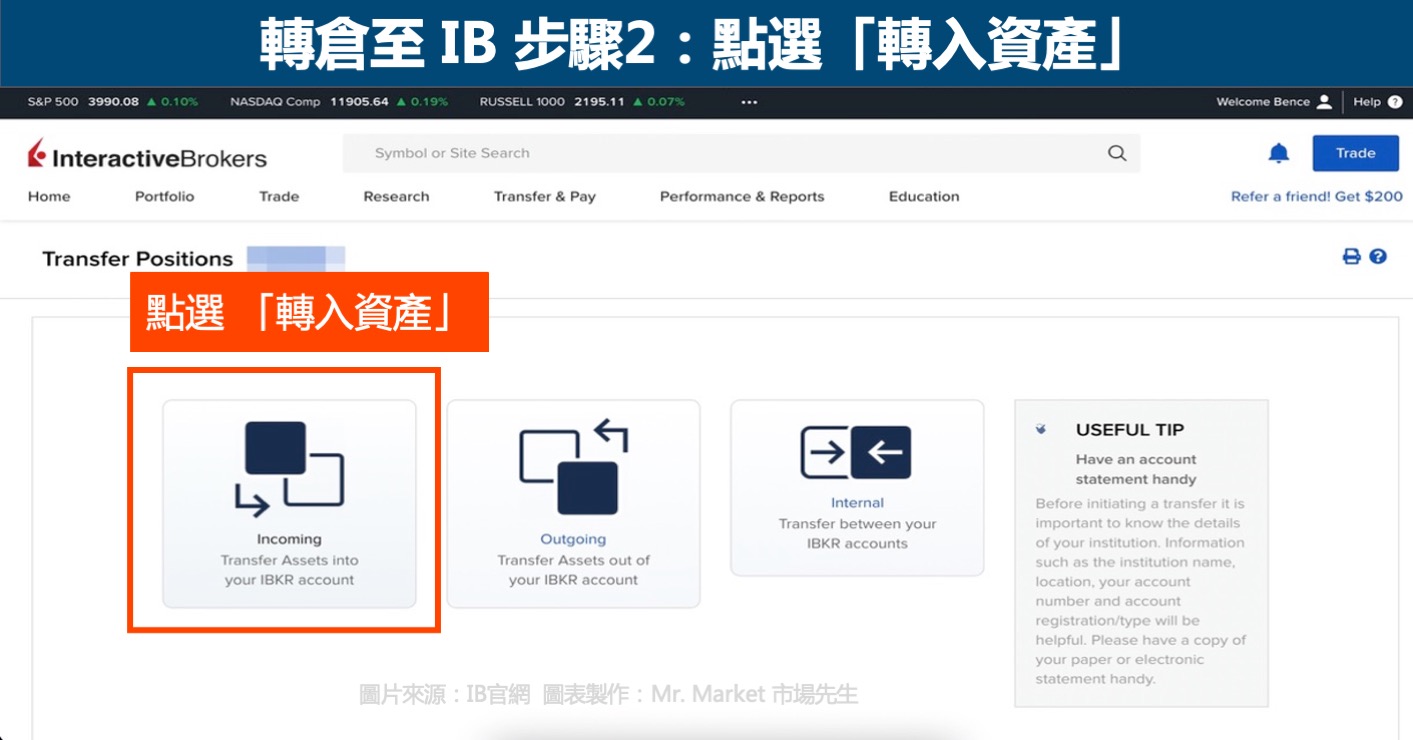Open the Home menu
The height and width of the screenshot is (740, 1413).
point(49,196)
